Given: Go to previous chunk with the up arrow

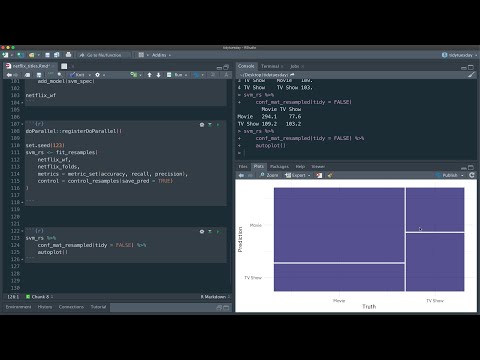Looking at the screenshot, I should (150, 75).
